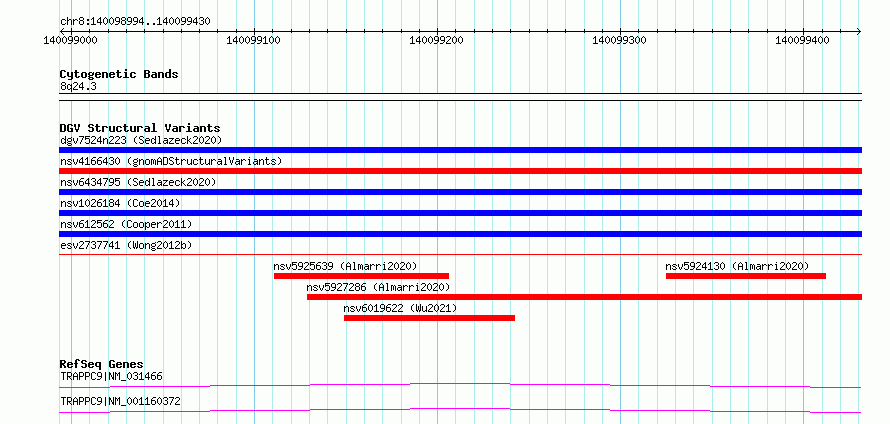Screen dimensions: 890x424
Task: Select the red nsv6019622 Wu2021 bar
Action: [x=429, y=318]
